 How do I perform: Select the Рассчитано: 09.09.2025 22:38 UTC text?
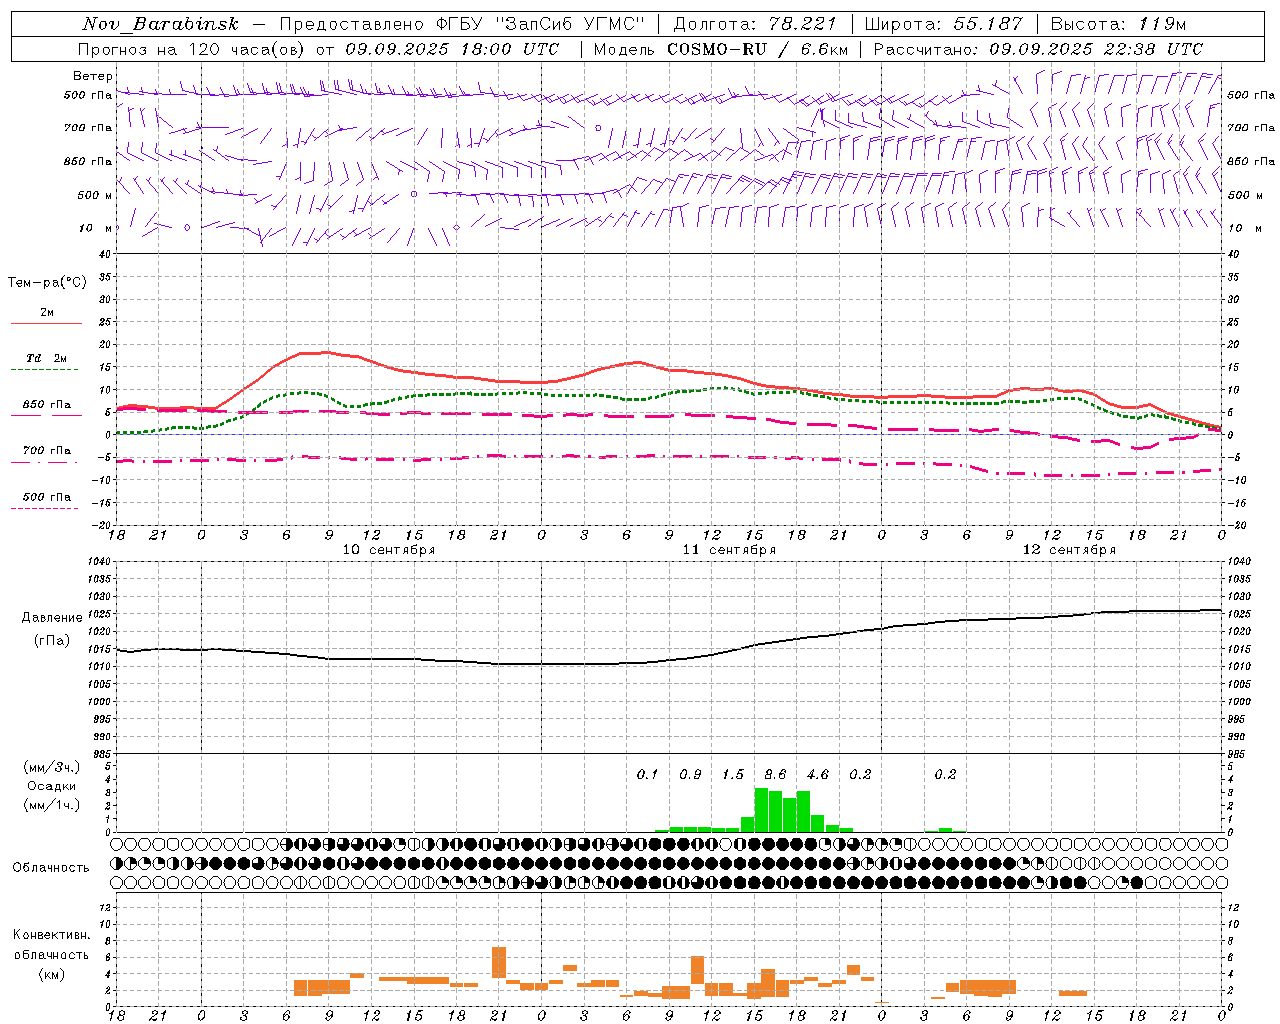coord(1038,49)
